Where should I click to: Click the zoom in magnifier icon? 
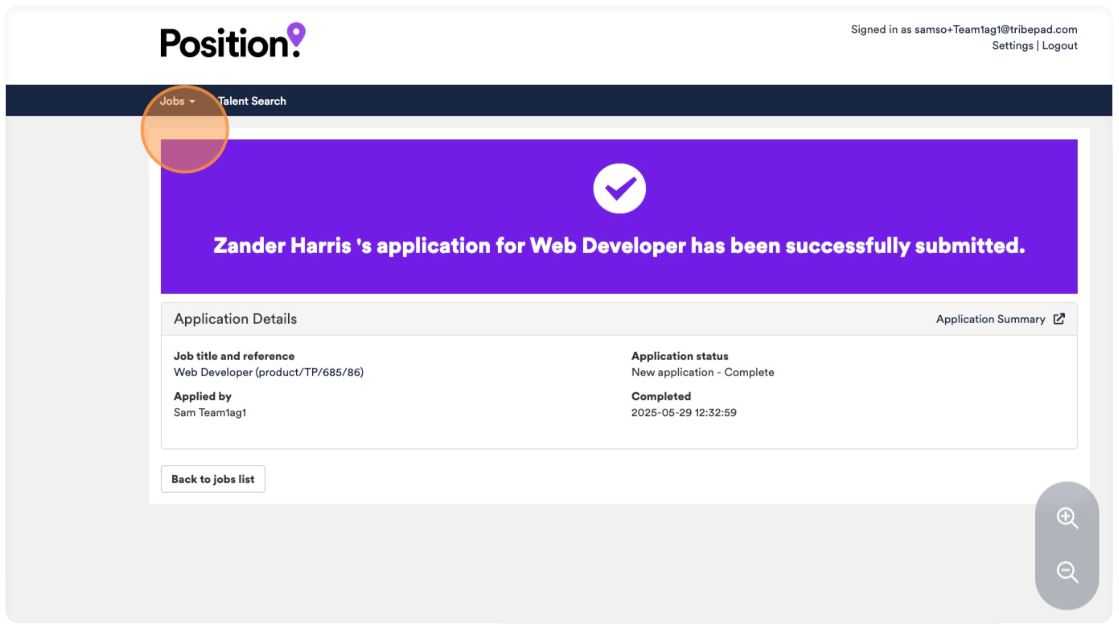1067,518
